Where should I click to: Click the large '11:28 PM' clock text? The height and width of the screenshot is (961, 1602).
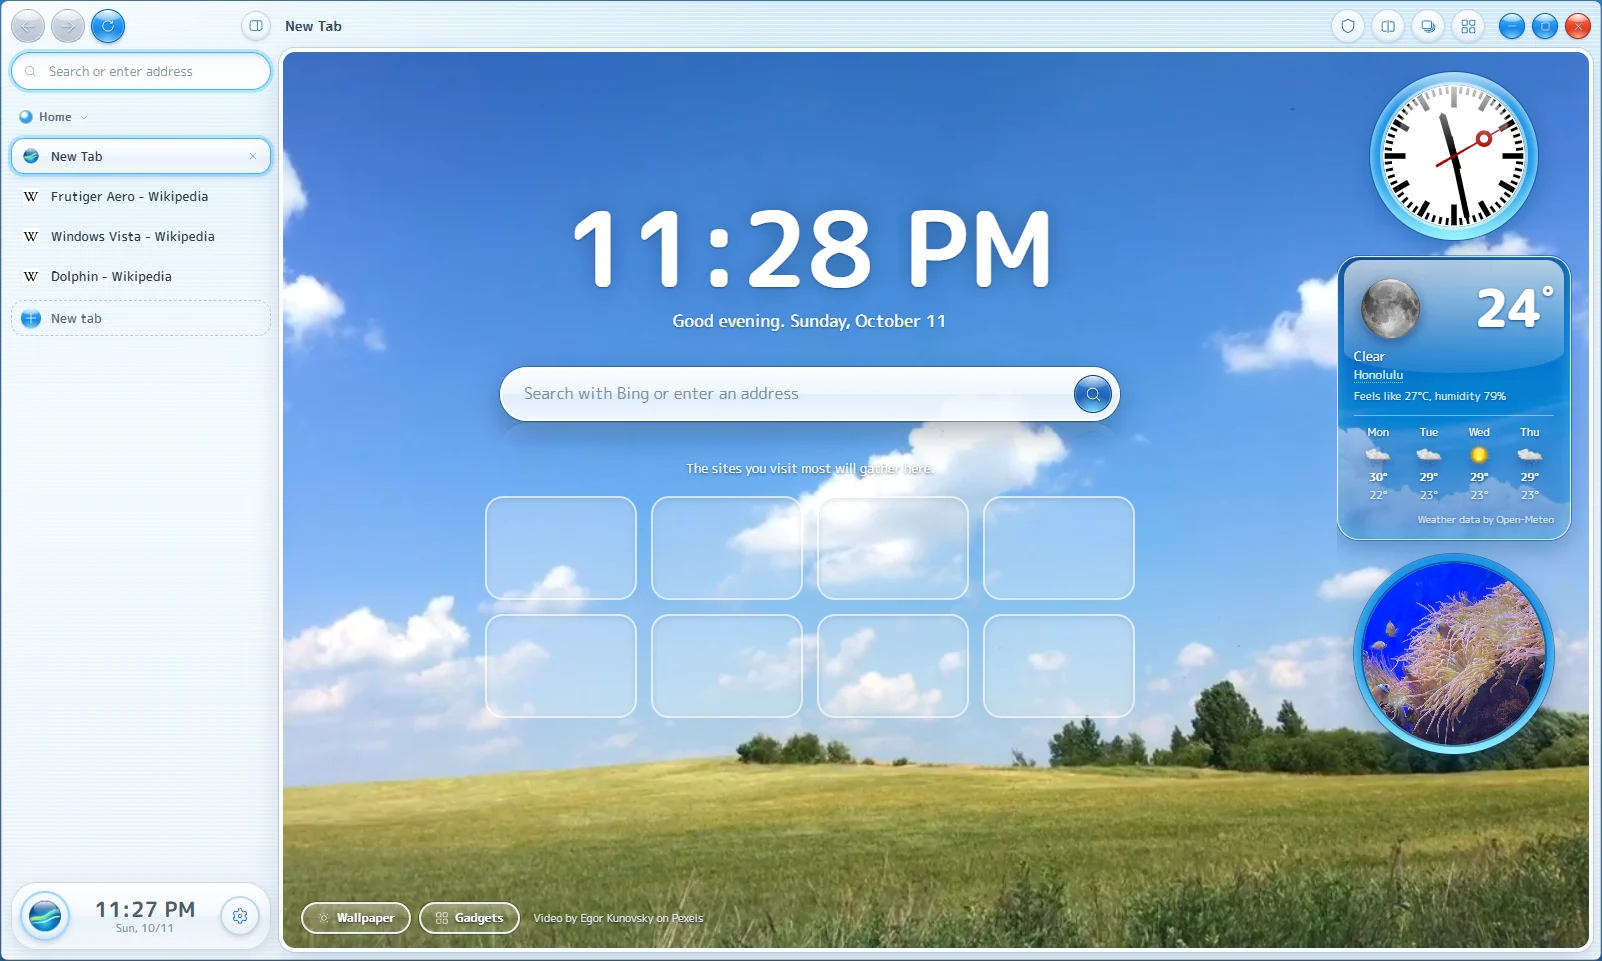point(811,249)
